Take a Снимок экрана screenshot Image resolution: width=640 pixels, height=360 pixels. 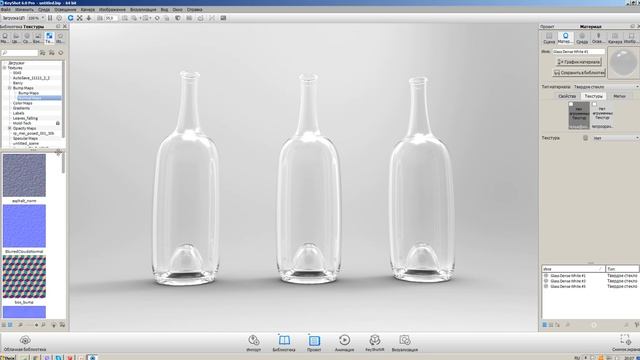tap(625, 343)
